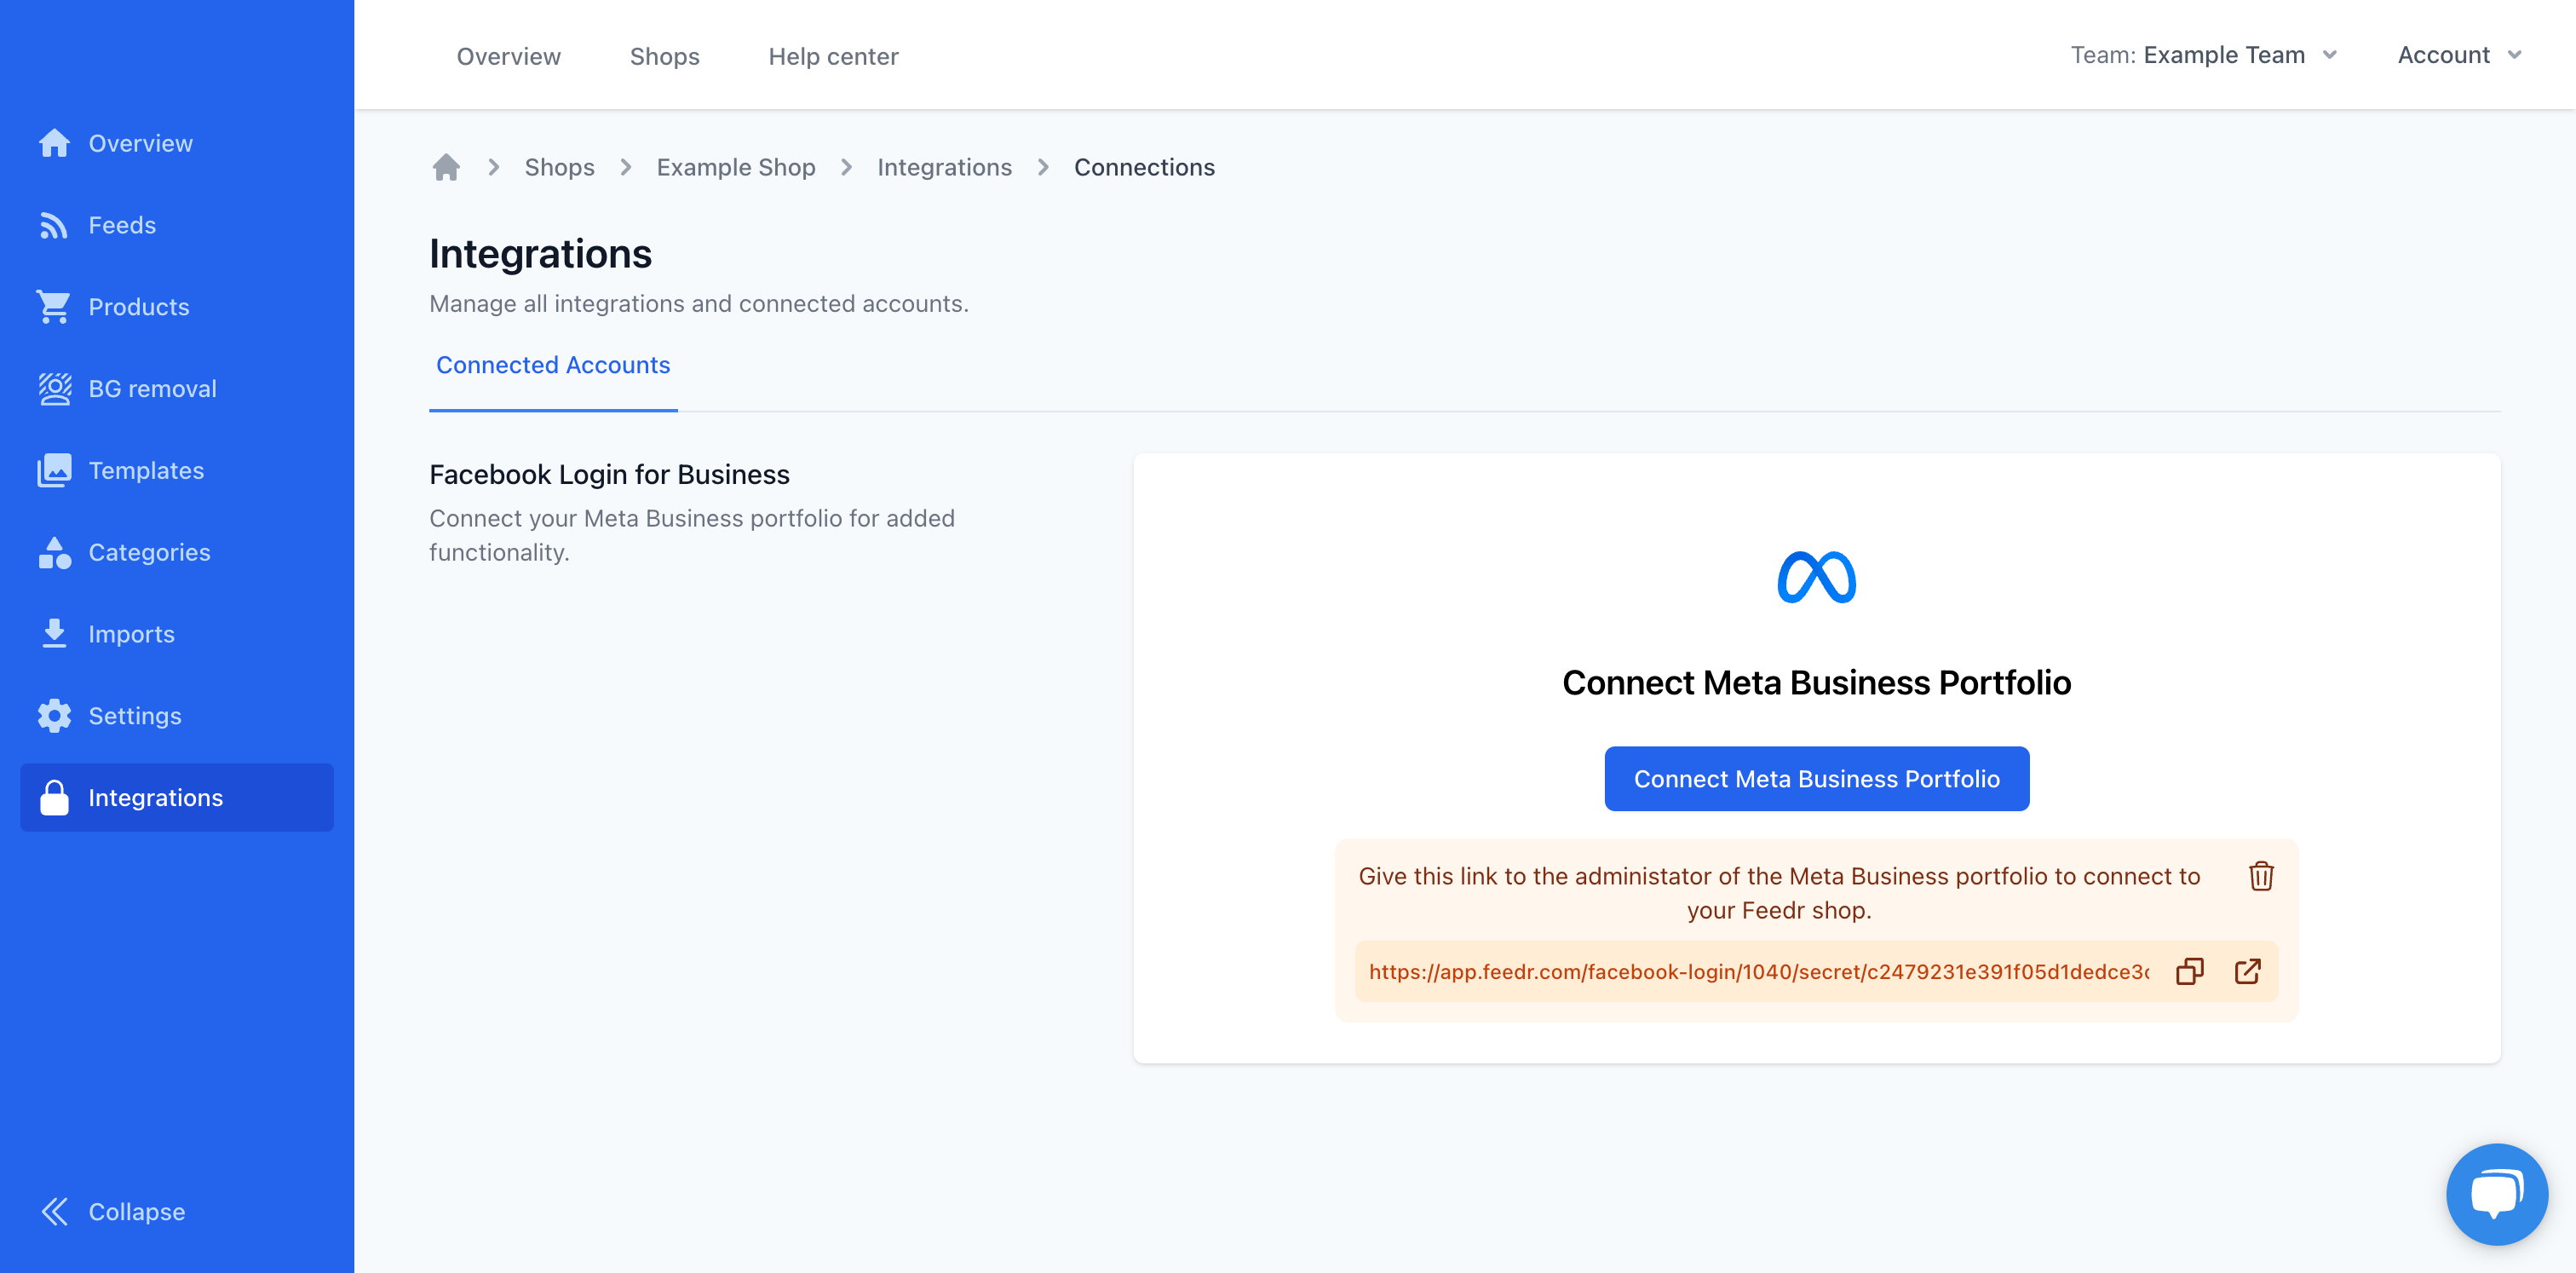Click the app.feedr.com facebook-login URL text
2576x1273 pixels.
coord(1759,971)
